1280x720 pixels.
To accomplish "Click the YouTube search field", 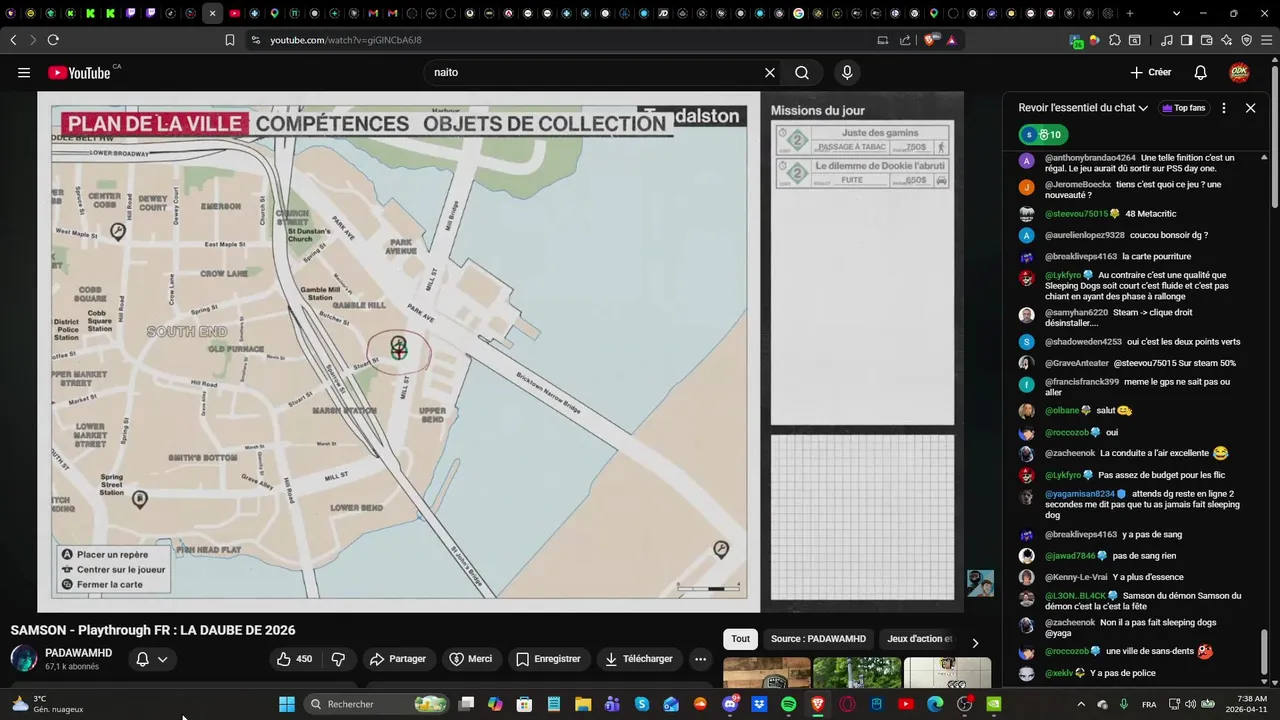I will tap(595, 73).
